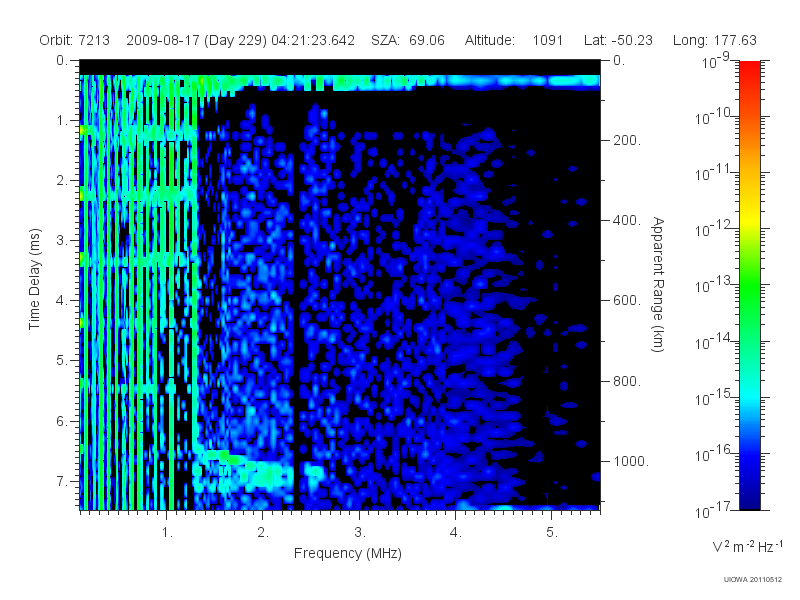Viewport: 800px width, 600px height.
Task: Click the Apparent Range (km) axis title
Action: pyautogui.click(x=658, y=285)
